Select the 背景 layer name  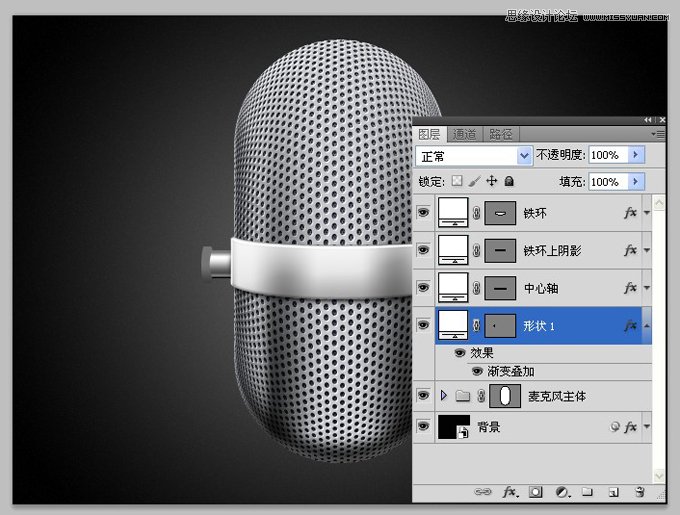click(489, 427)
